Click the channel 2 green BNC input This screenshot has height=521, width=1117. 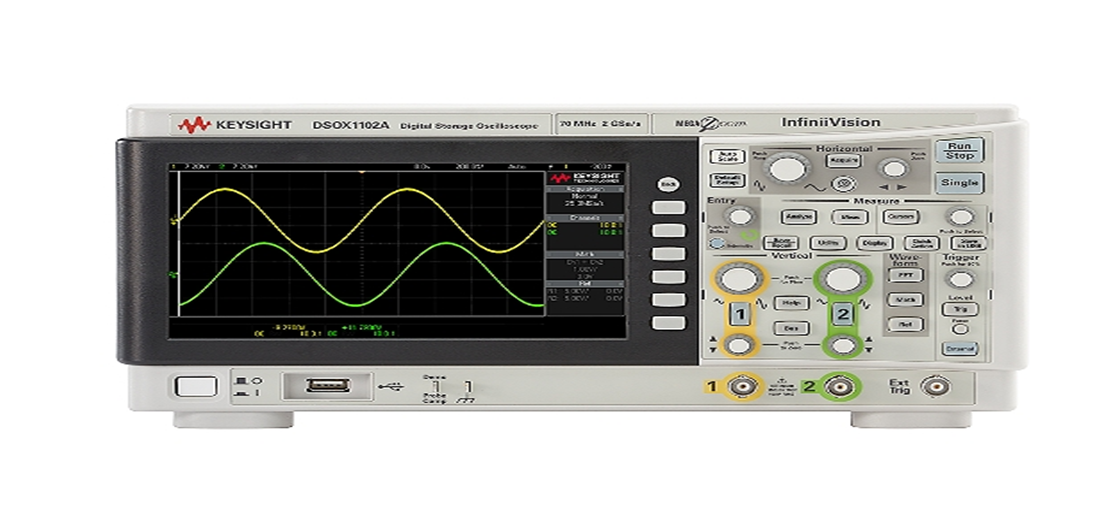pyautogui.click(x=840, y=387)
